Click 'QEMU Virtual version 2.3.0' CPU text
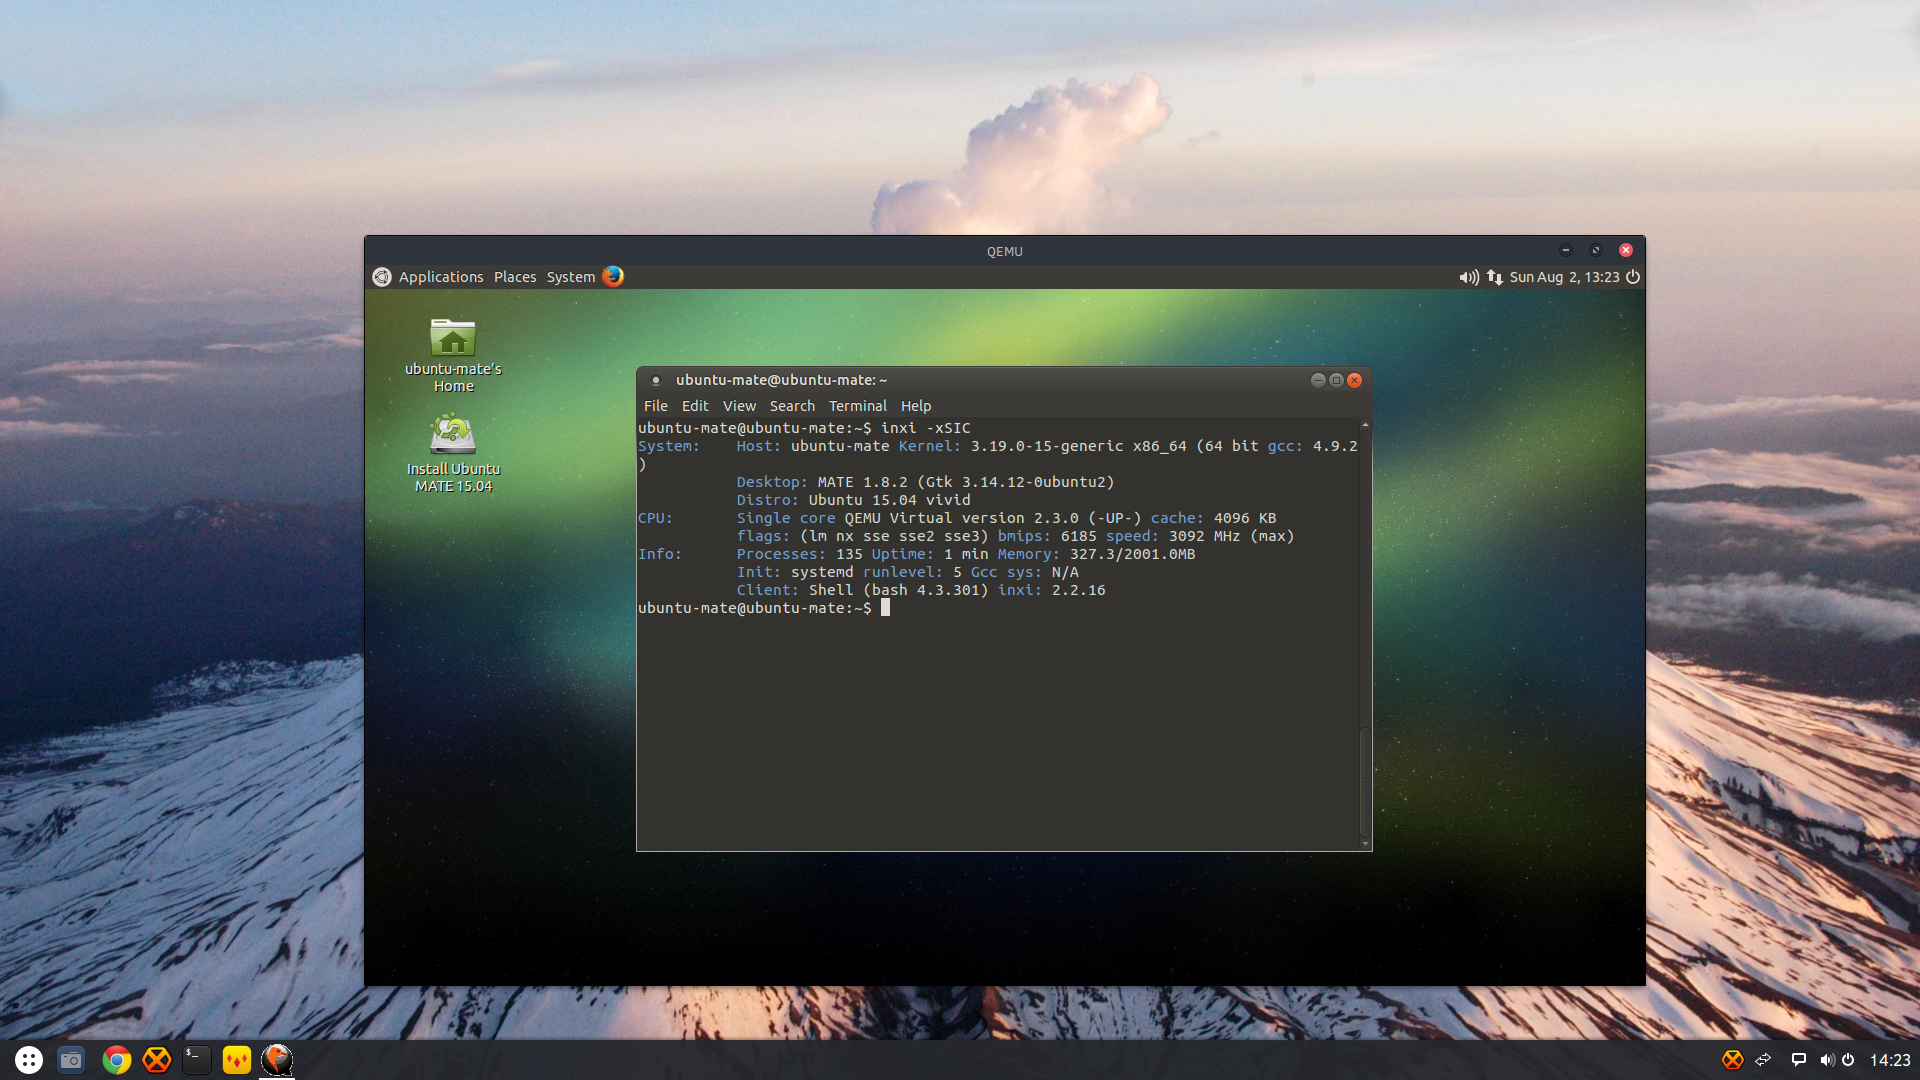The height and width of the screenshot is (1080, 1920). tap(962, 518)
